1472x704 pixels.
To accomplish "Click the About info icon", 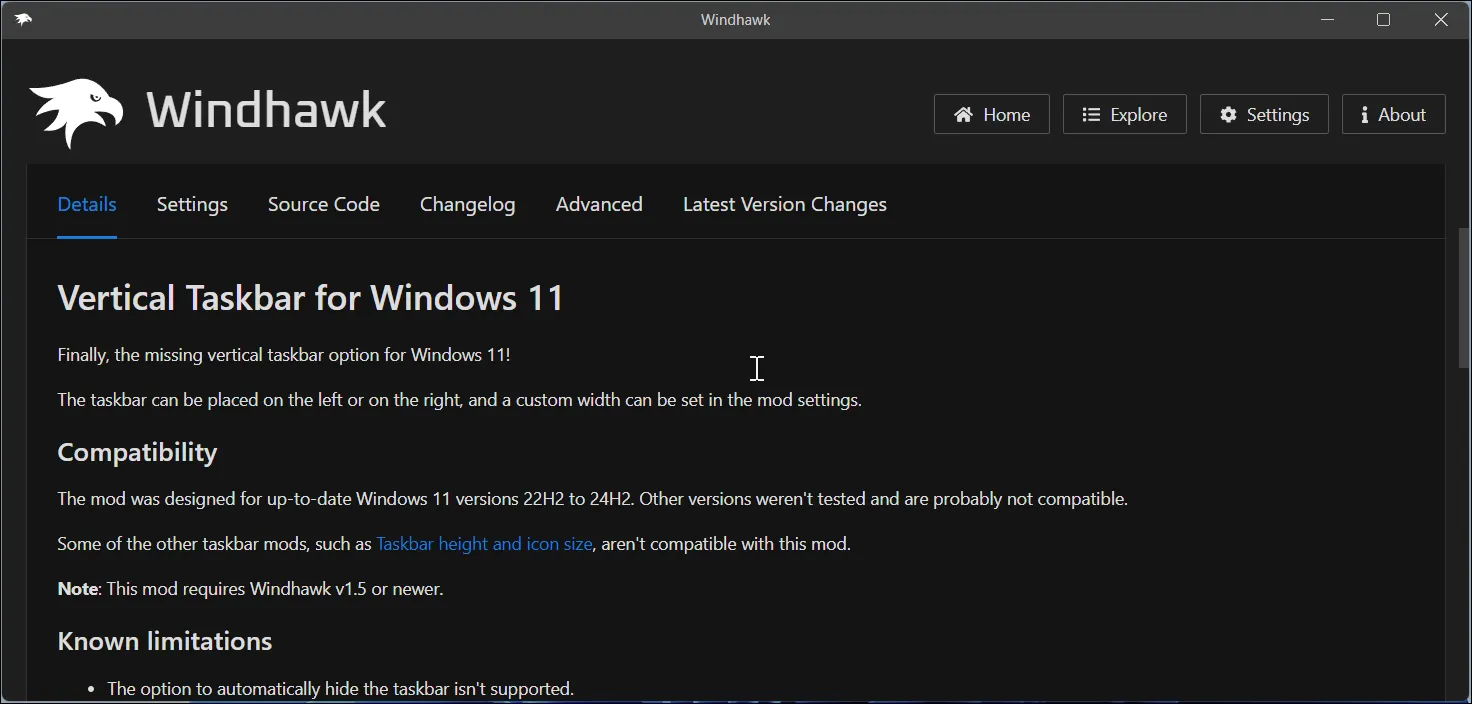I will 1364,114.
